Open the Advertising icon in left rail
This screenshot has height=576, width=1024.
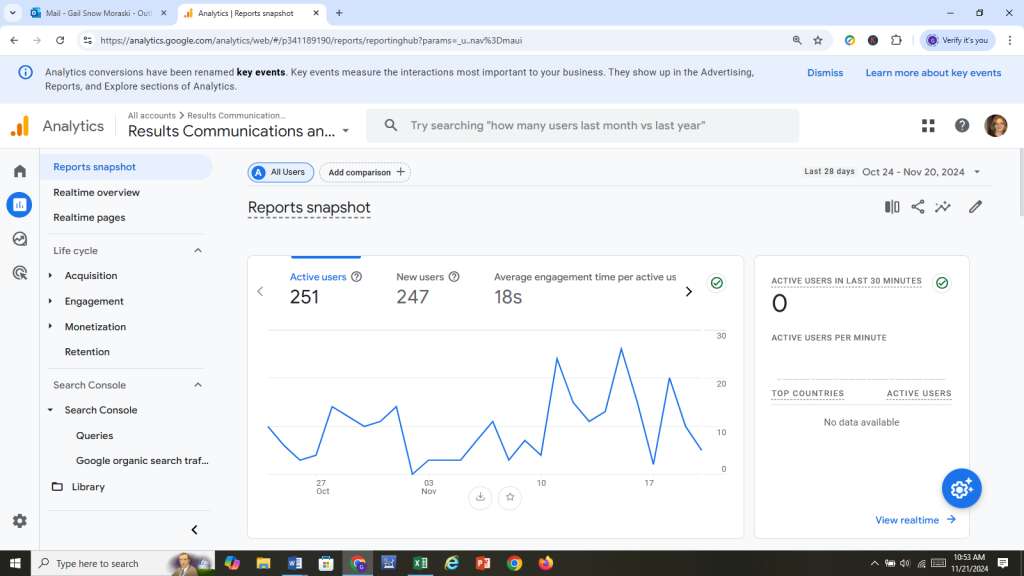20,273
